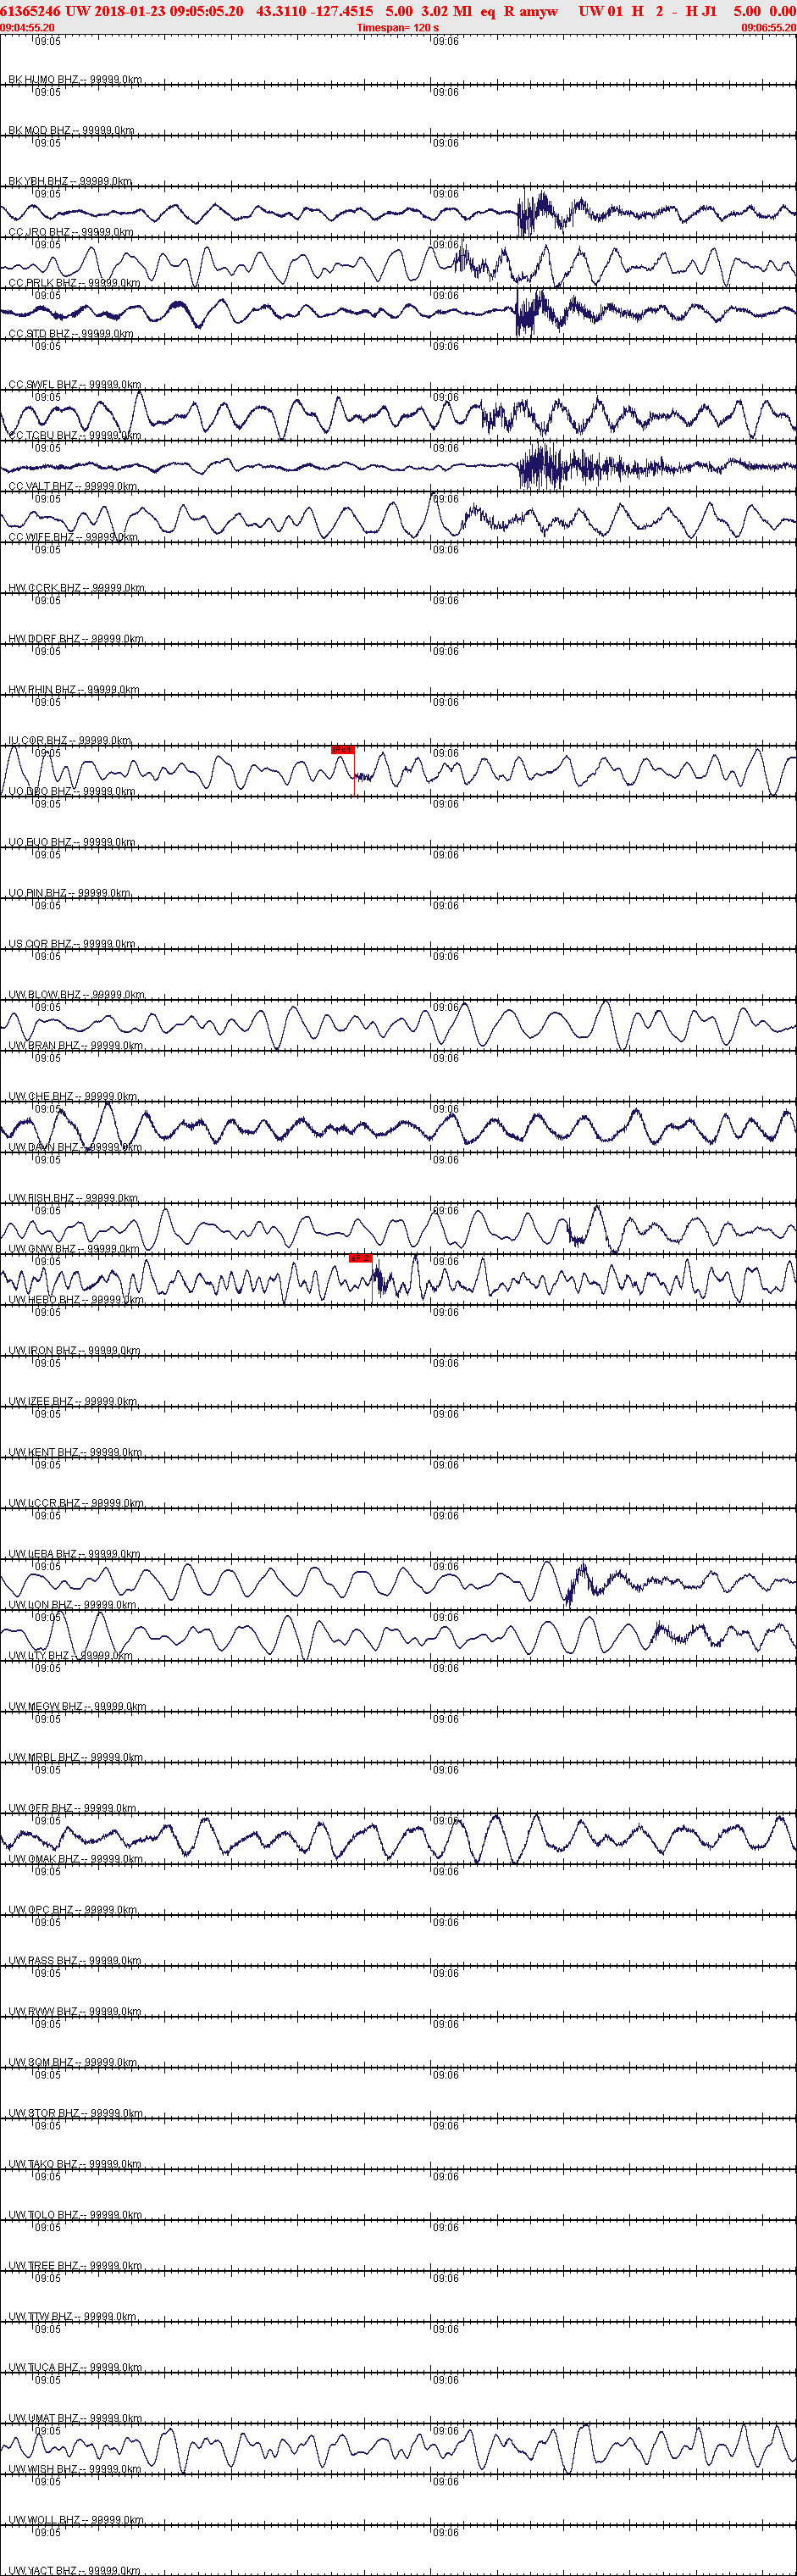This screenshot has height=2576, width=797.
Task: Select the UW UMAT BHZ station label
Action: (x=75, y=2419)
